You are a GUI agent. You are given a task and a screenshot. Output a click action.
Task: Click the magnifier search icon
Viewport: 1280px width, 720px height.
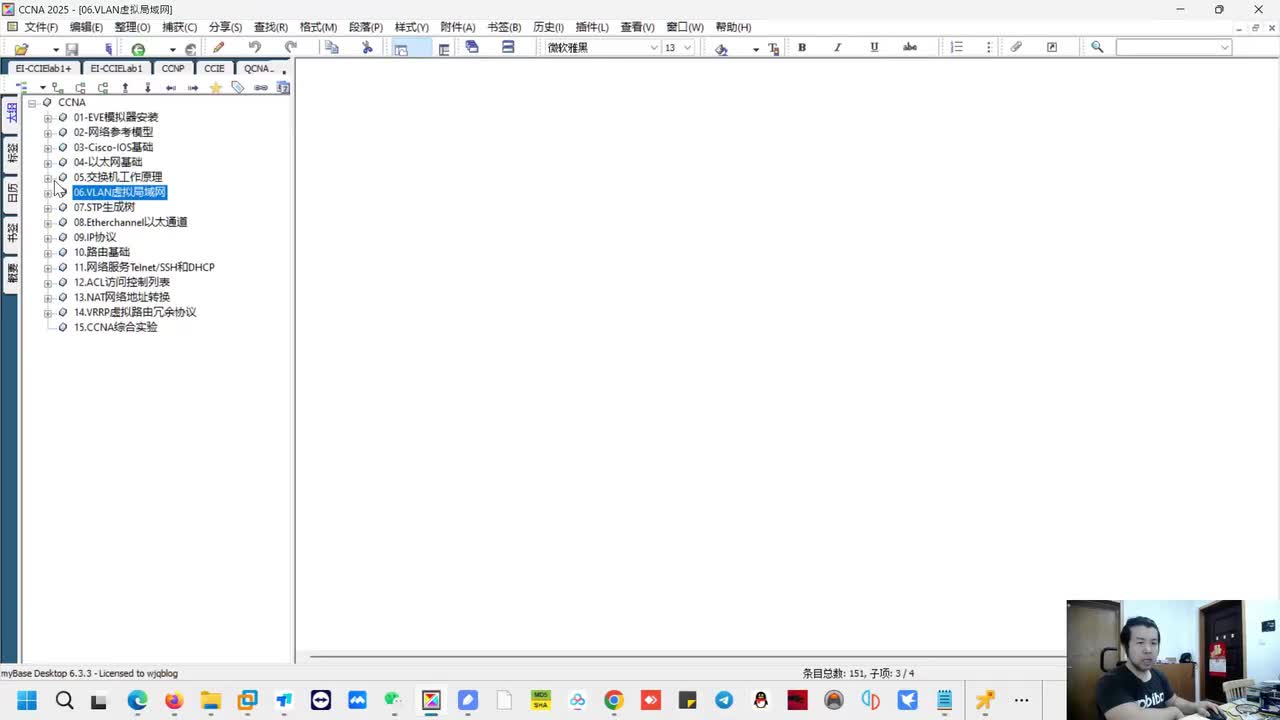1097,47
